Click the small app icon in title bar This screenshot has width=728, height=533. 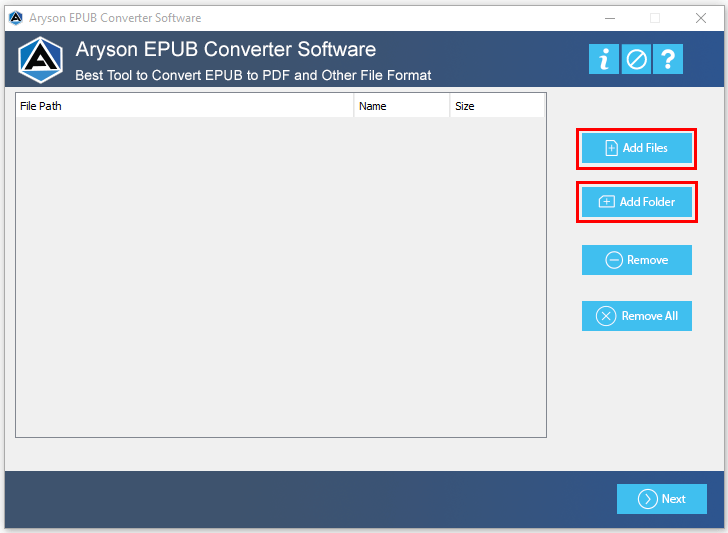click(x=16, y=18)
